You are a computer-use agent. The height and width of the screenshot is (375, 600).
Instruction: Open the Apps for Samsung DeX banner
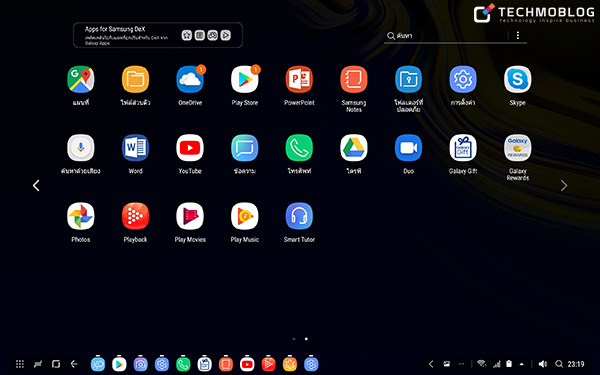pos(158,35)
